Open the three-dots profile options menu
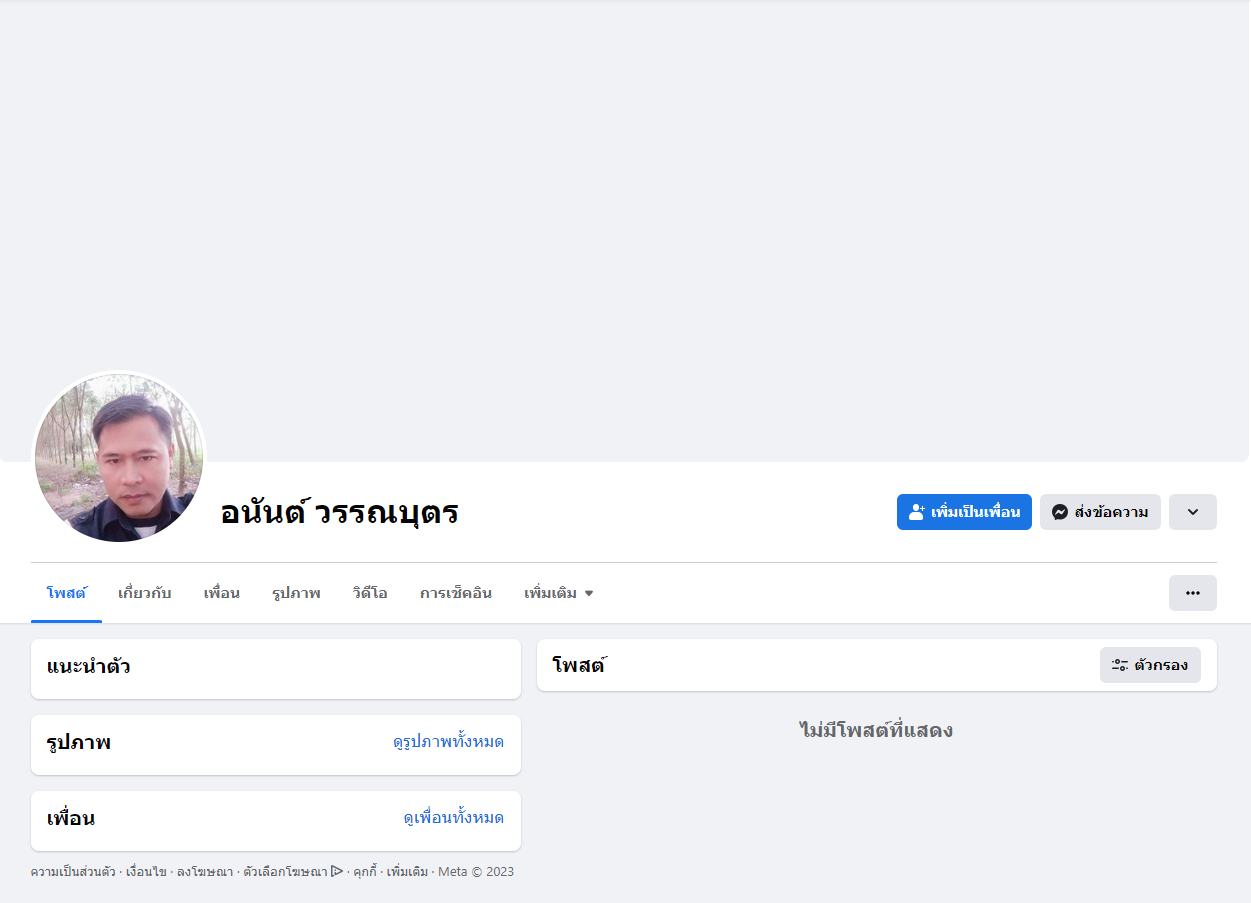The image size is (1251, 903). 1193,593
